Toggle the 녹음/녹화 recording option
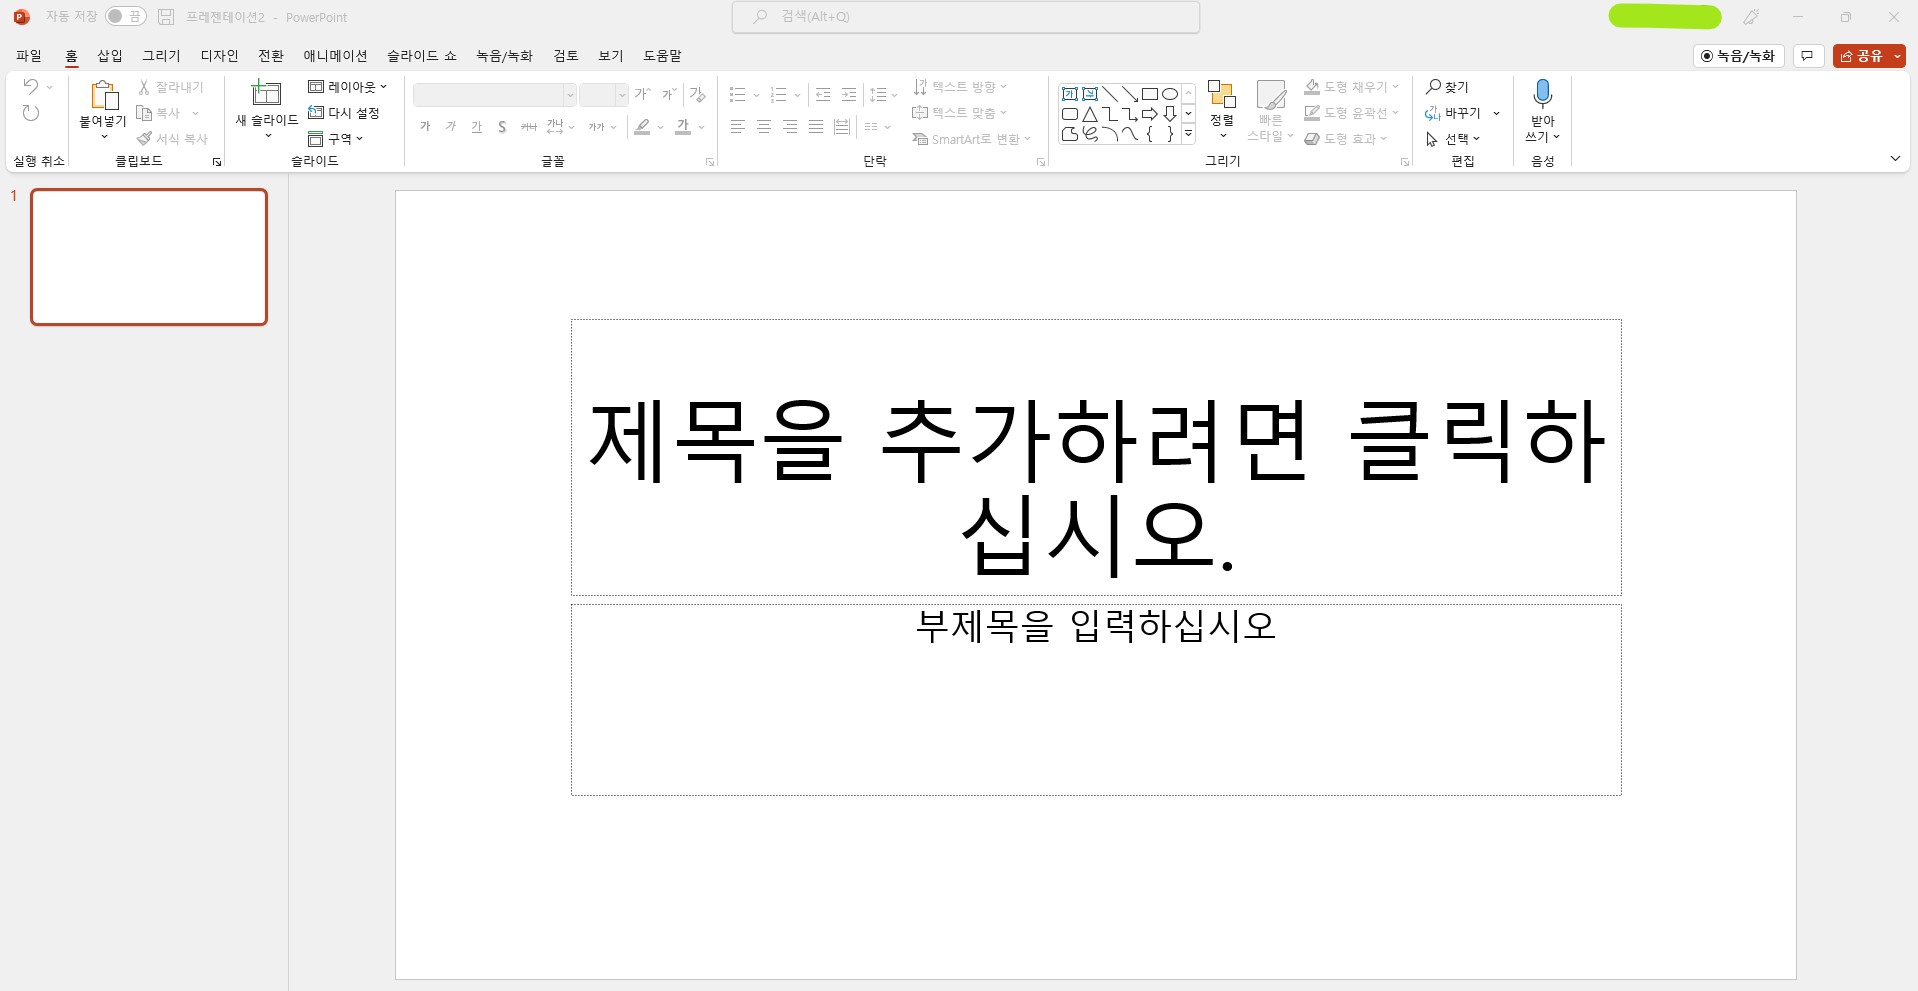This screenshot has height=991, width=1918. coord(1738,56)
